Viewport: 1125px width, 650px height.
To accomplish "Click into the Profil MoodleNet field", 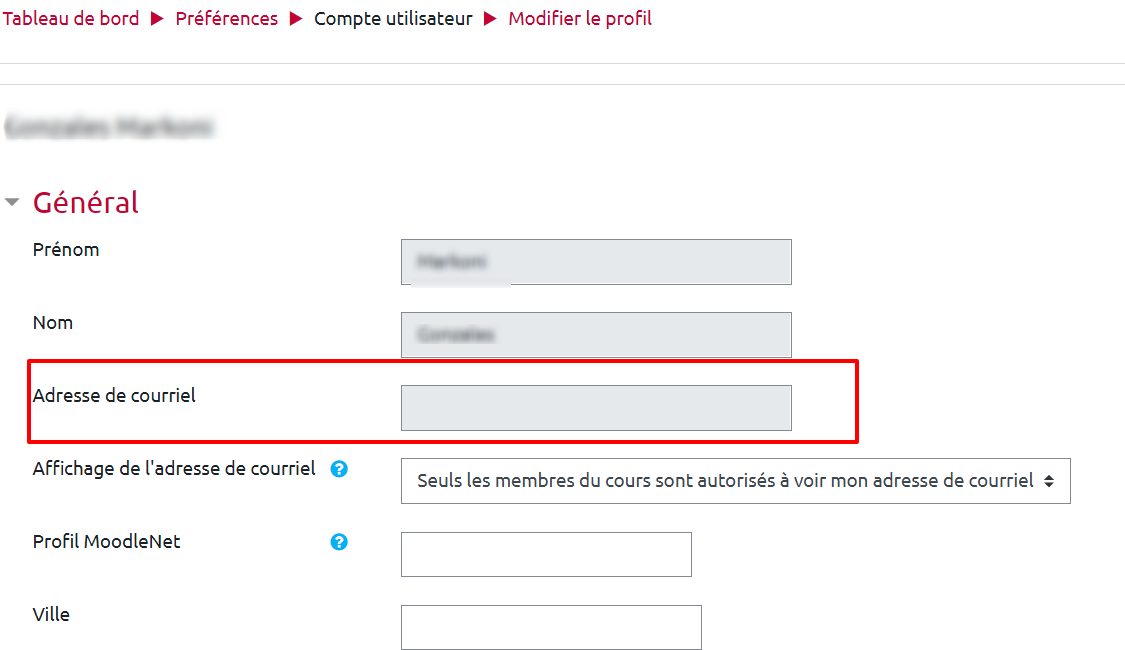I will click(x=546, y=554).
